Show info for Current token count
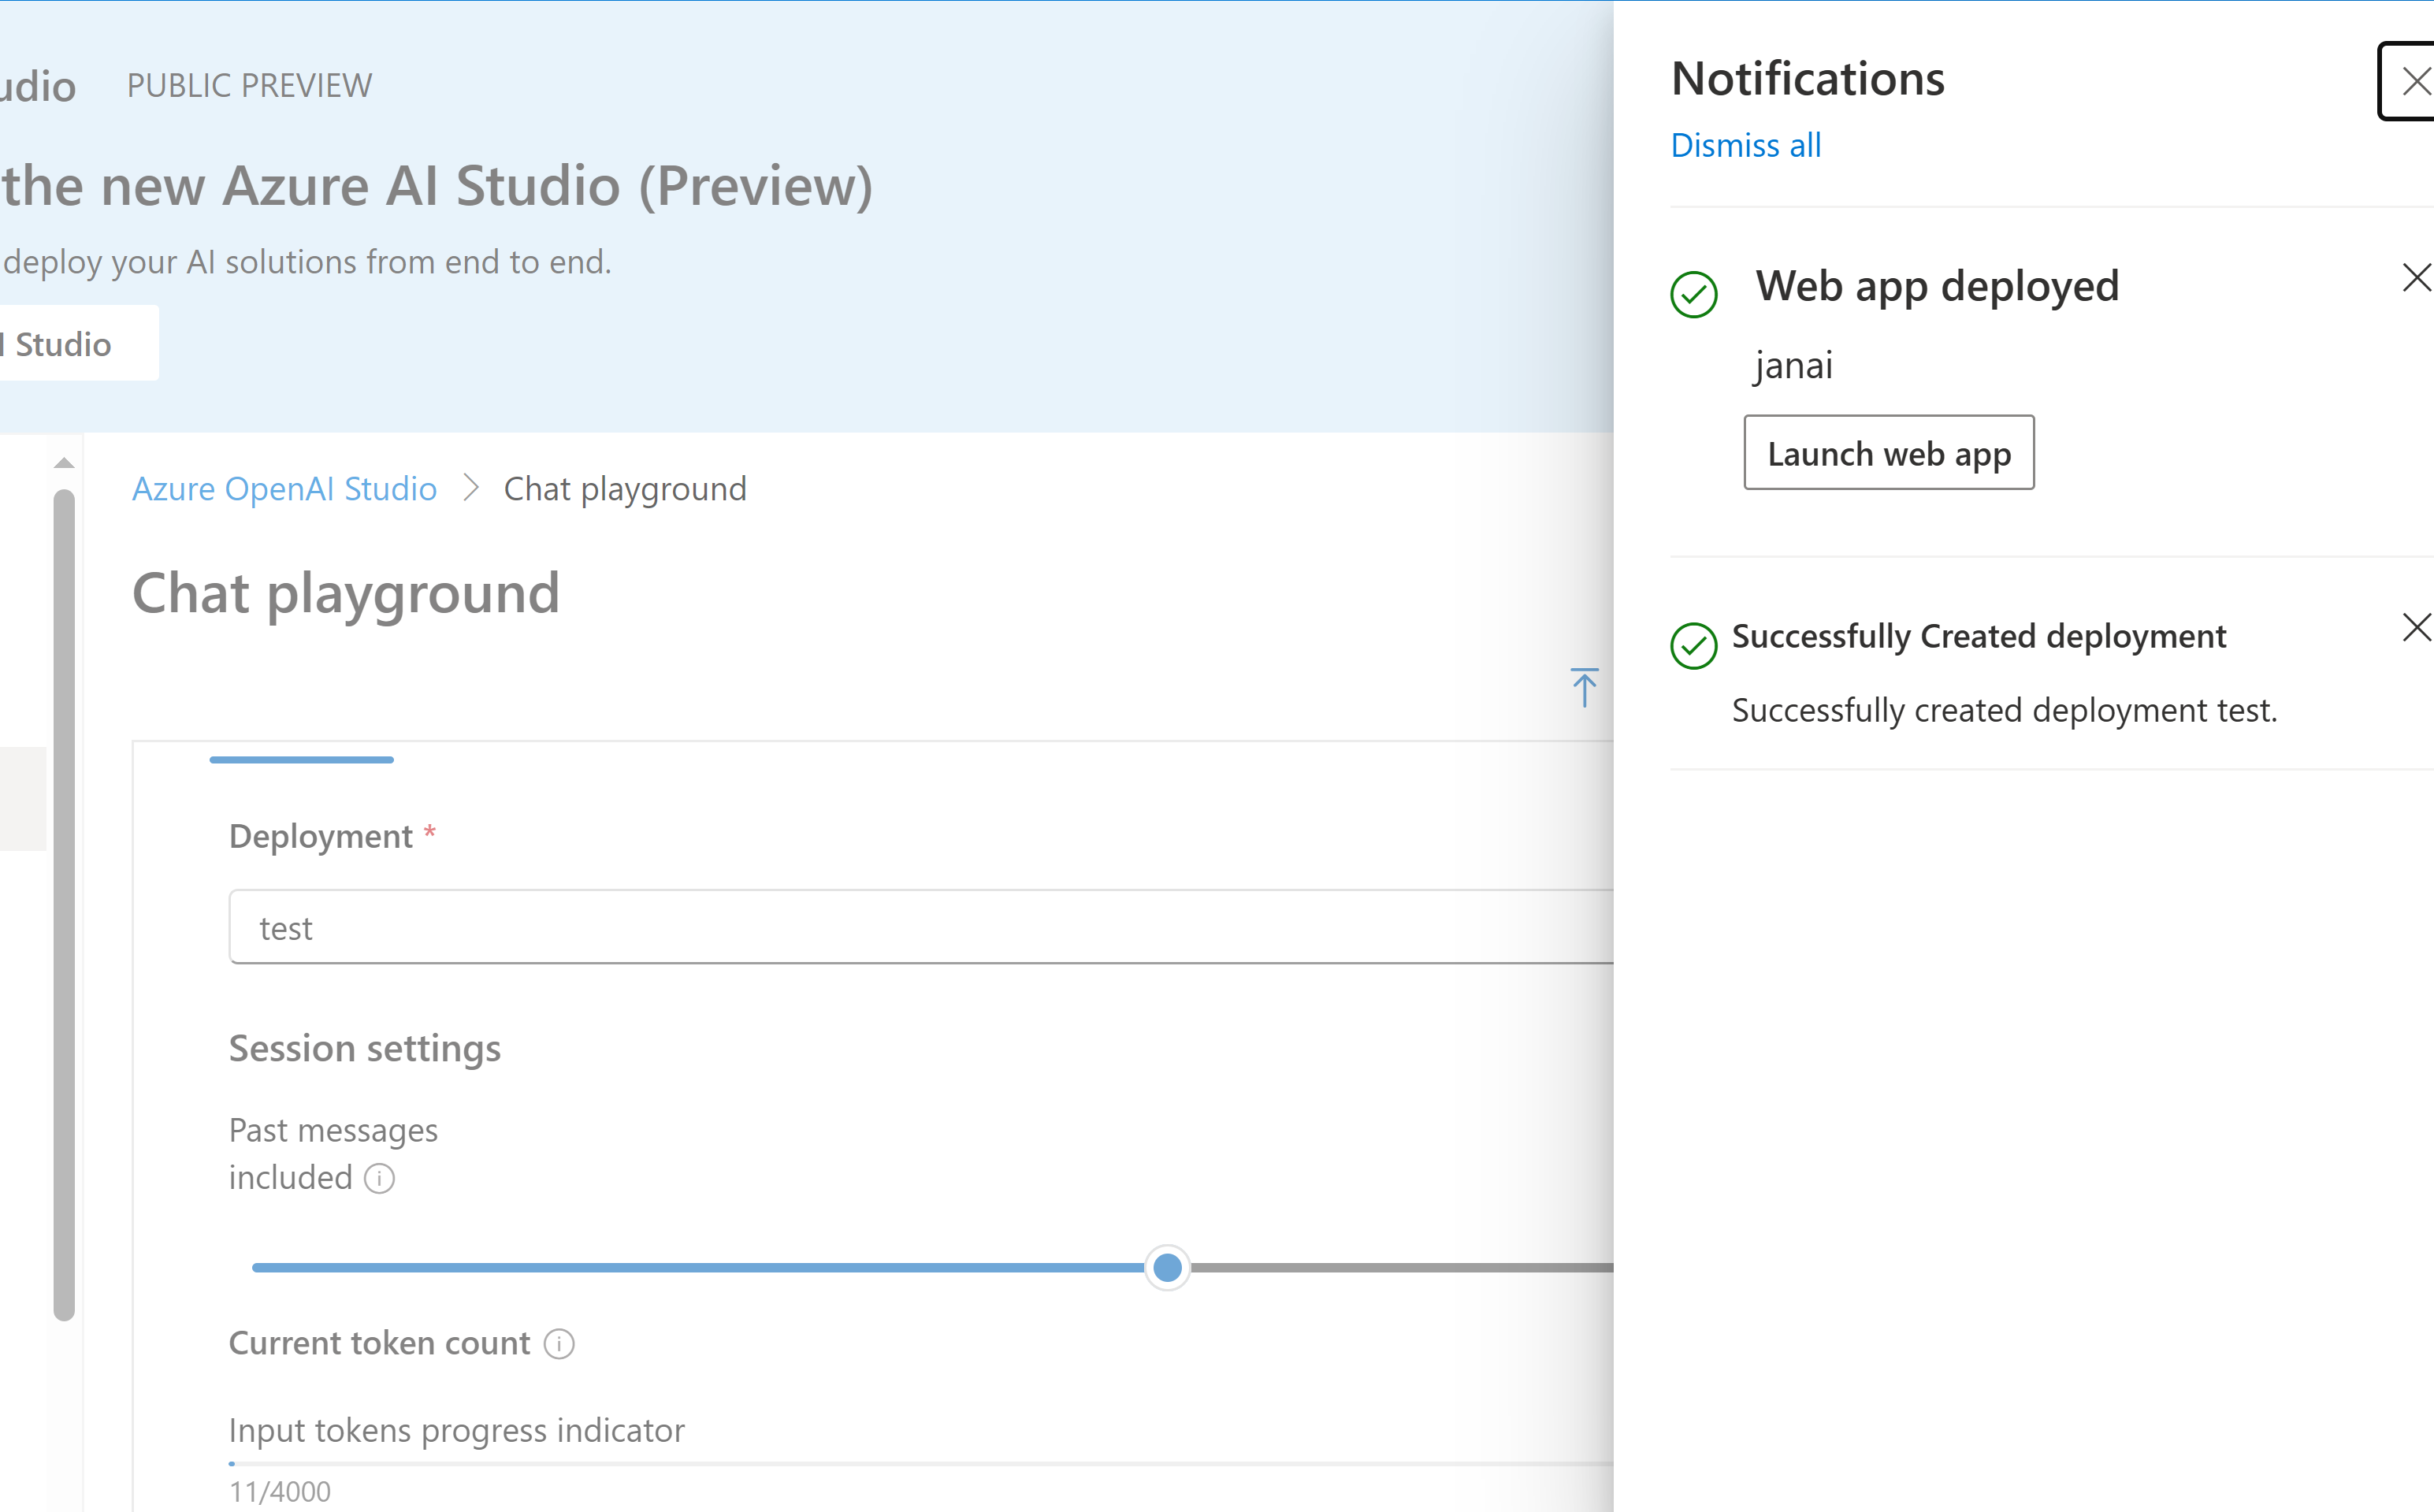 tap(559, 1344)
